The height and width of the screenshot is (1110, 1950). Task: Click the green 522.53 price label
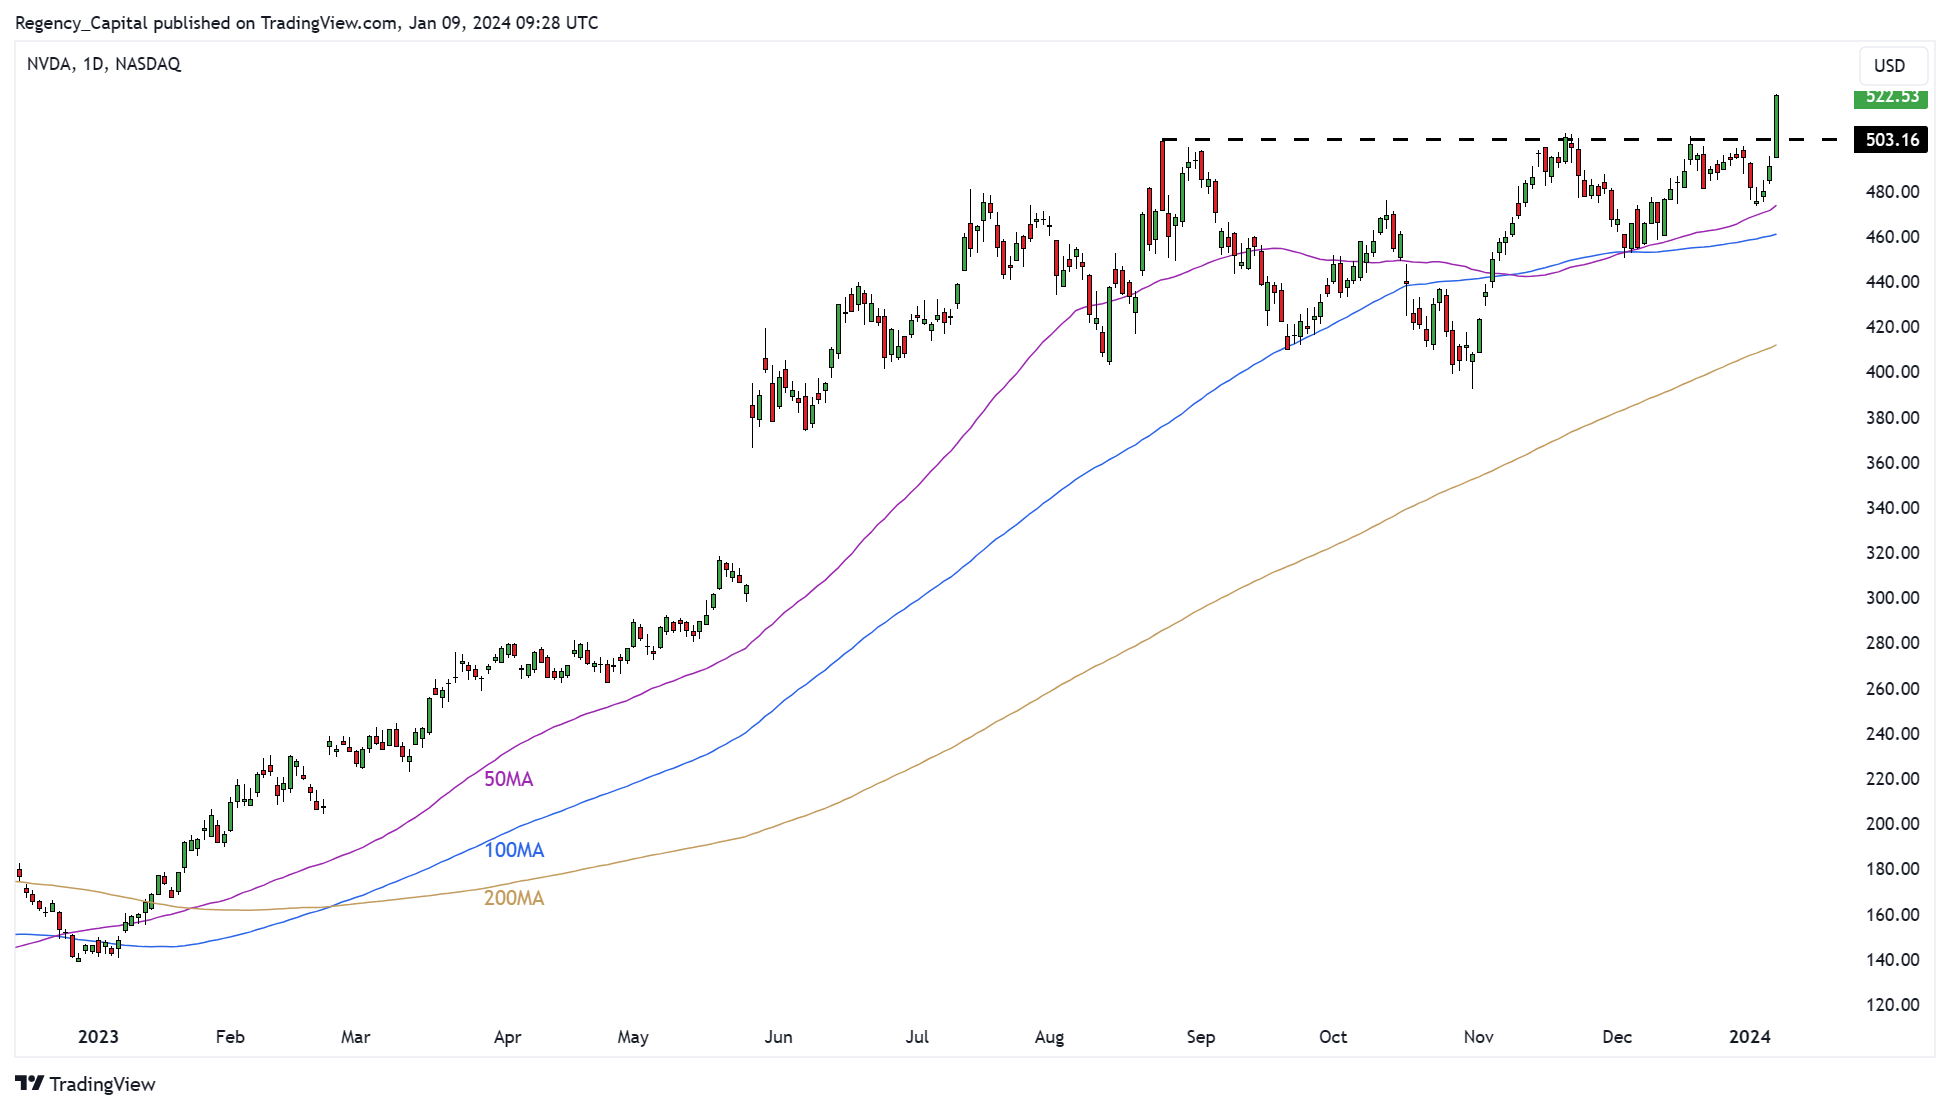[x=1890, y=97]
